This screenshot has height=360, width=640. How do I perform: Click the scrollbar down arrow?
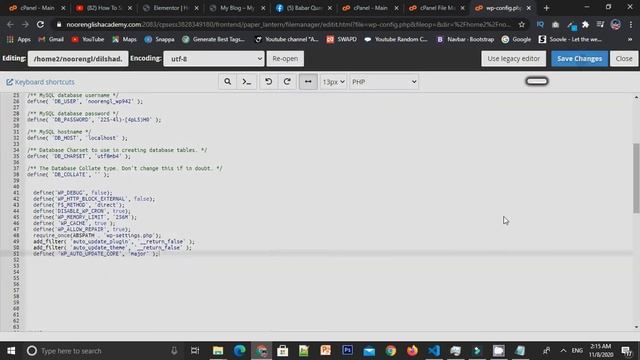(x=636, y=327)
